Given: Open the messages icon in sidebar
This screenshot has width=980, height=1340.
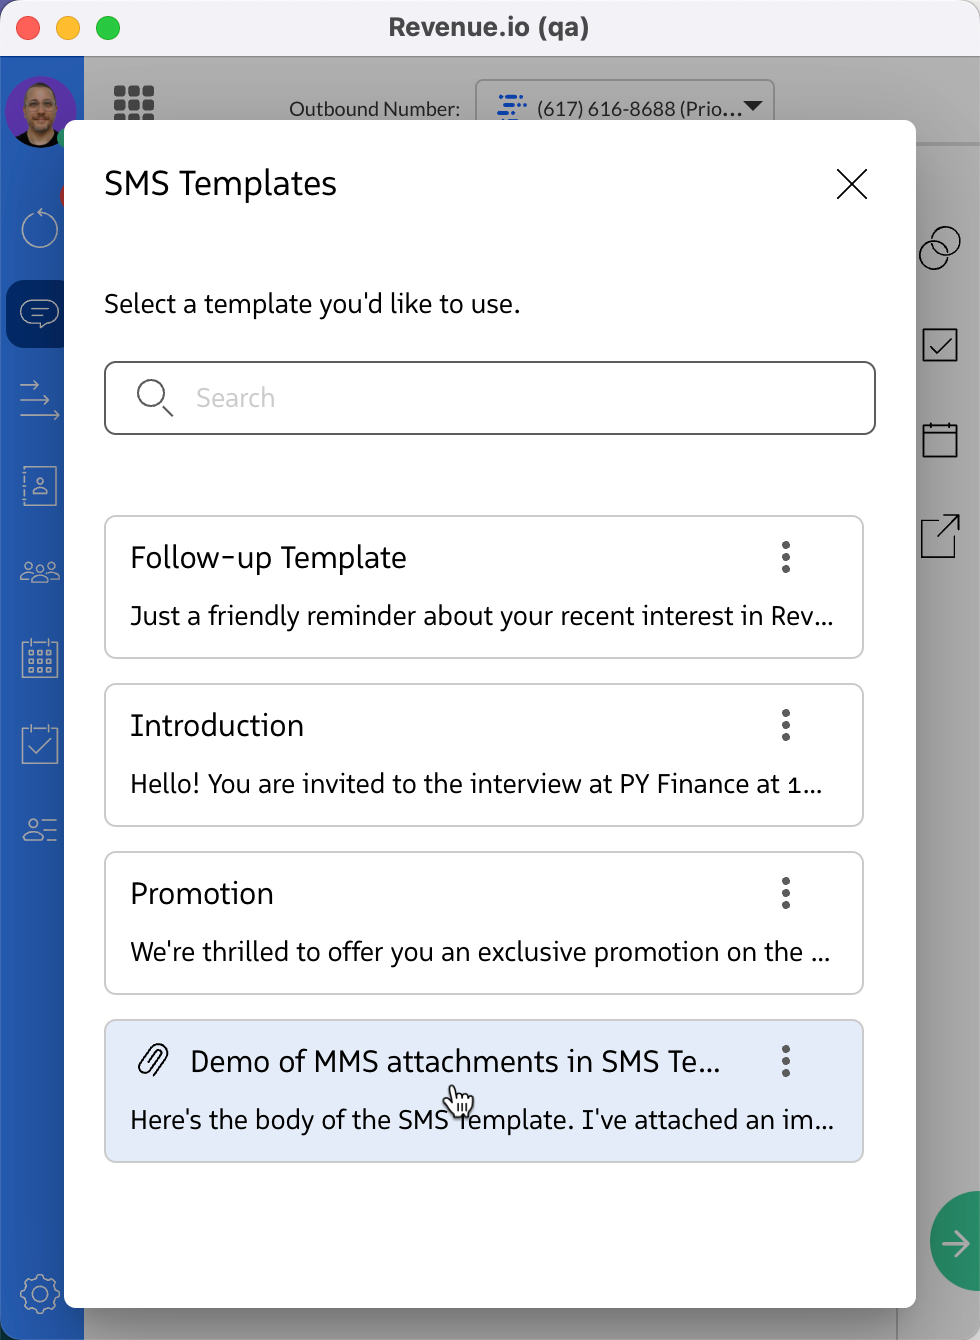Looking at the screenshot, I should 38,314.
